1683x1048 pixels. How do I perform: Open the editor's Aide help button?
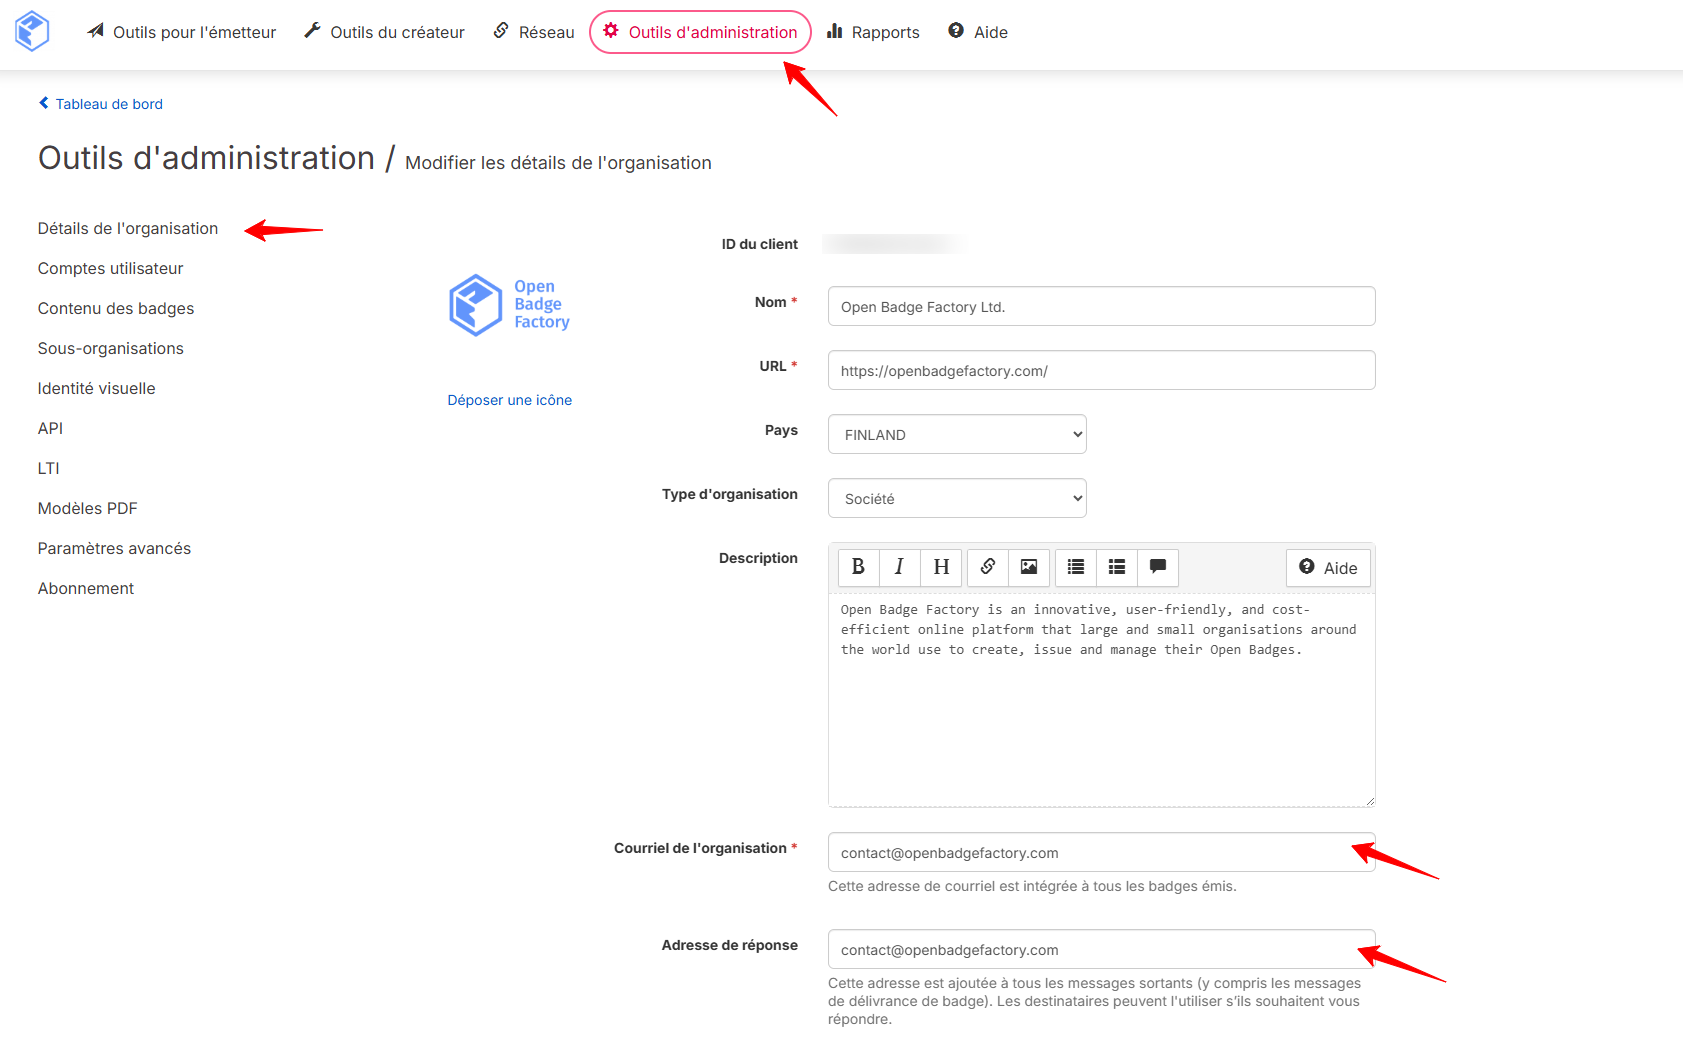coord(1328,568)
